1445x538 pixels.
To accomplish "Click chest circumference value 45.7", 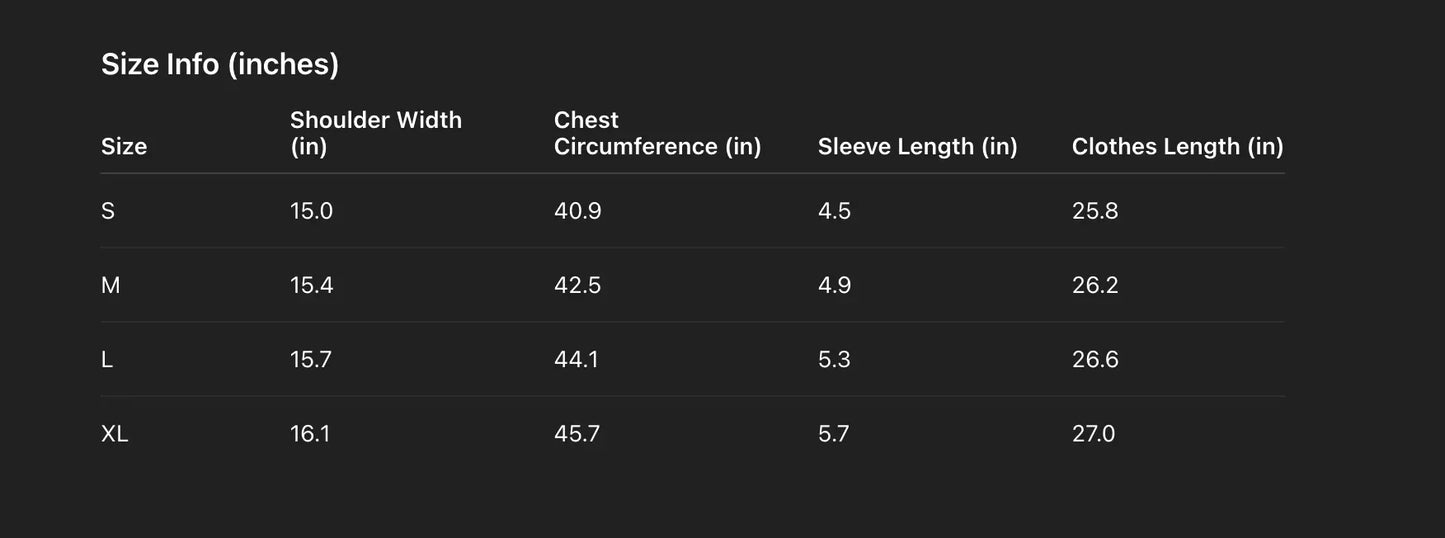I will [x=577, y=434].
